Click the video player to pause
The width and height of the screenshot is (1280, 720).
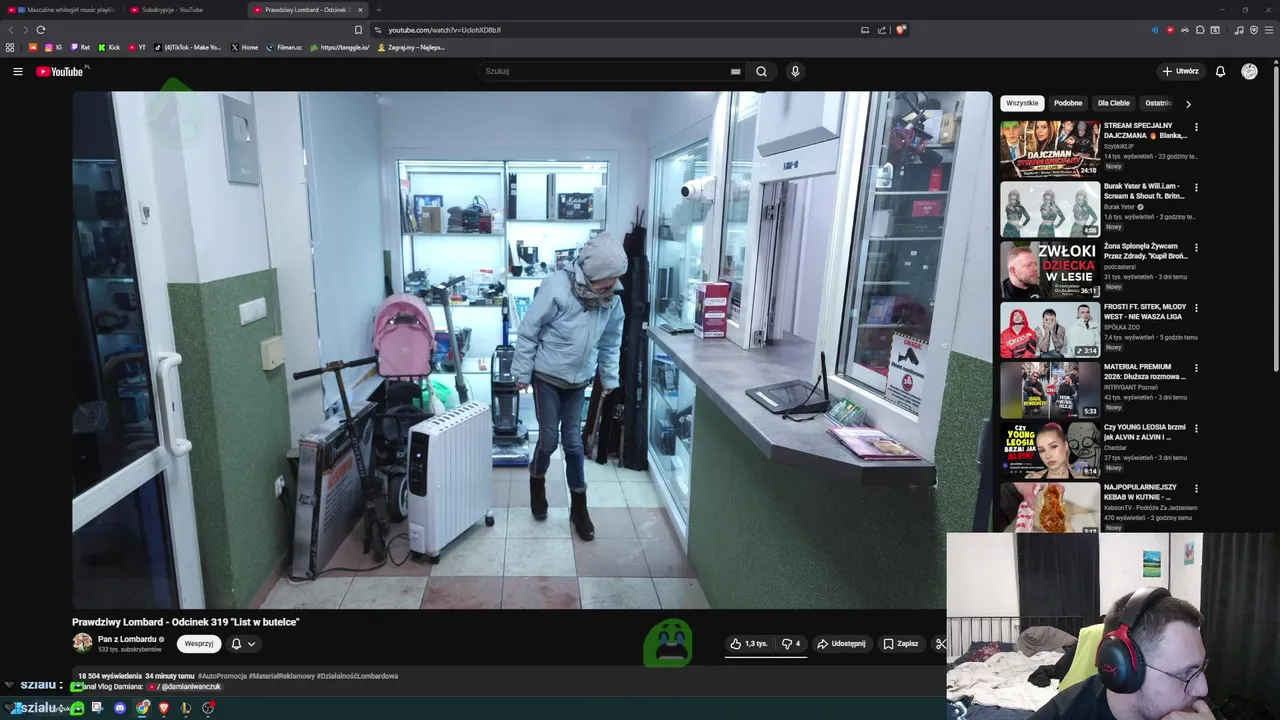[532, 350]
